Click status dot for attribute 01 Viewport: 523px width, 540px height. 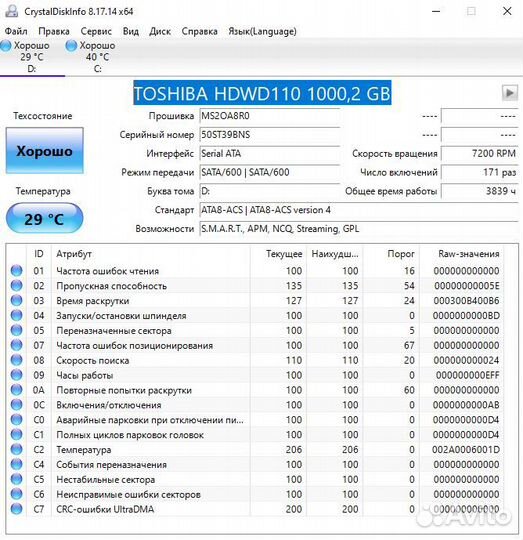(16, 271)
